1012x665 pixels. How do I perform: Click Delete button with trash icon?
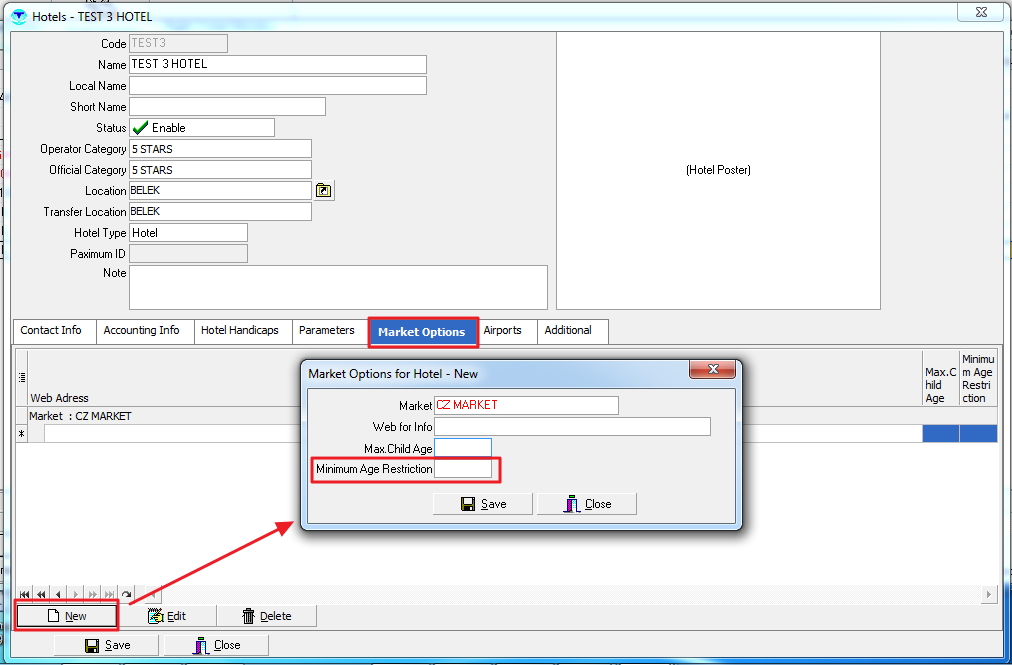coord(266,616)
